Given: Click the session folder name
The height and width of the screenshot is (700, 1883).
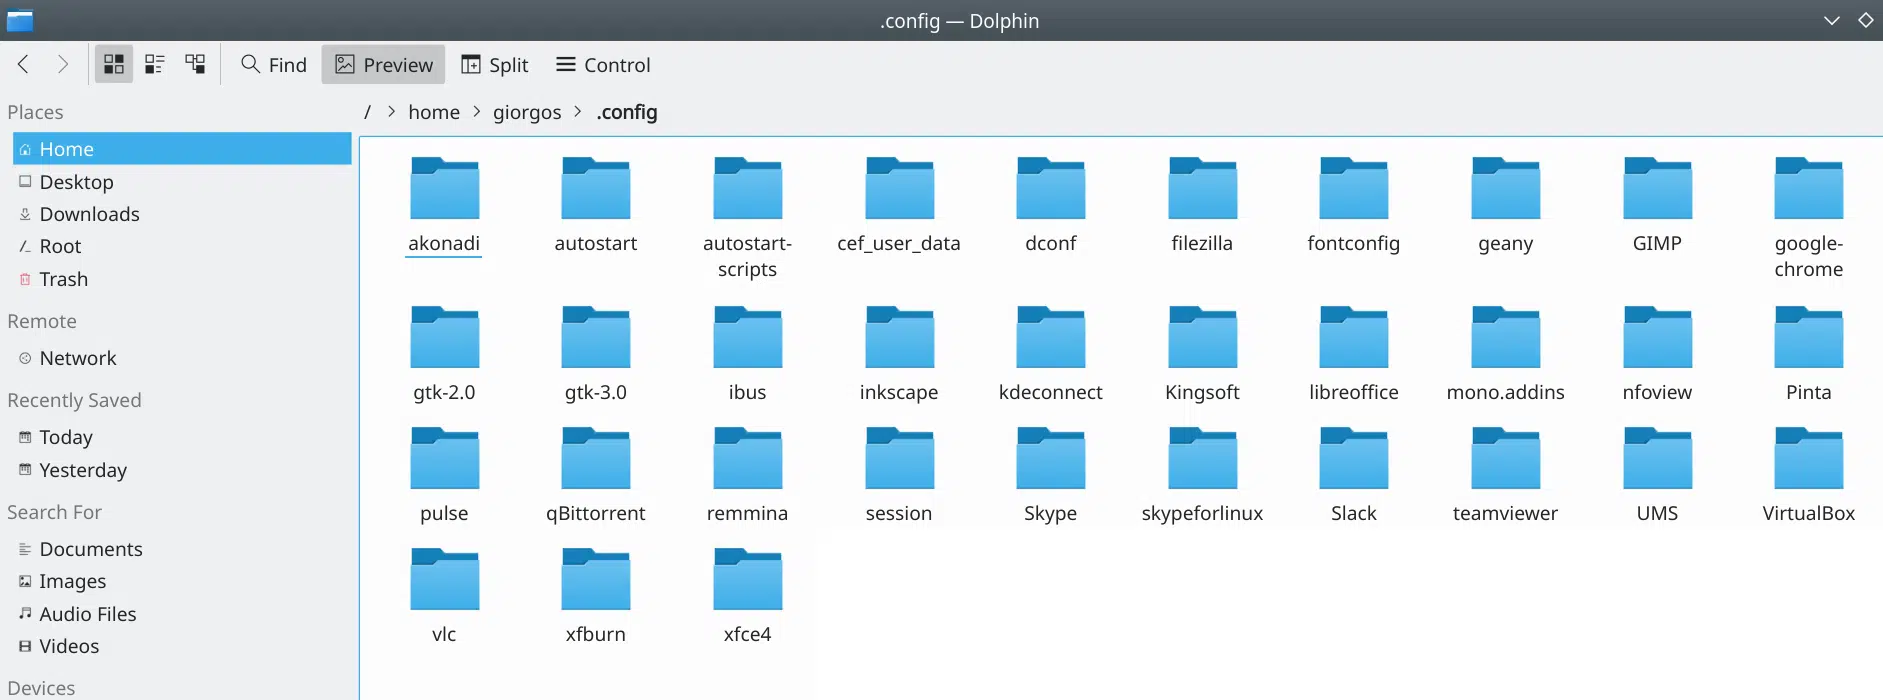Looking at the screenshot, I should tap(899, 514).
